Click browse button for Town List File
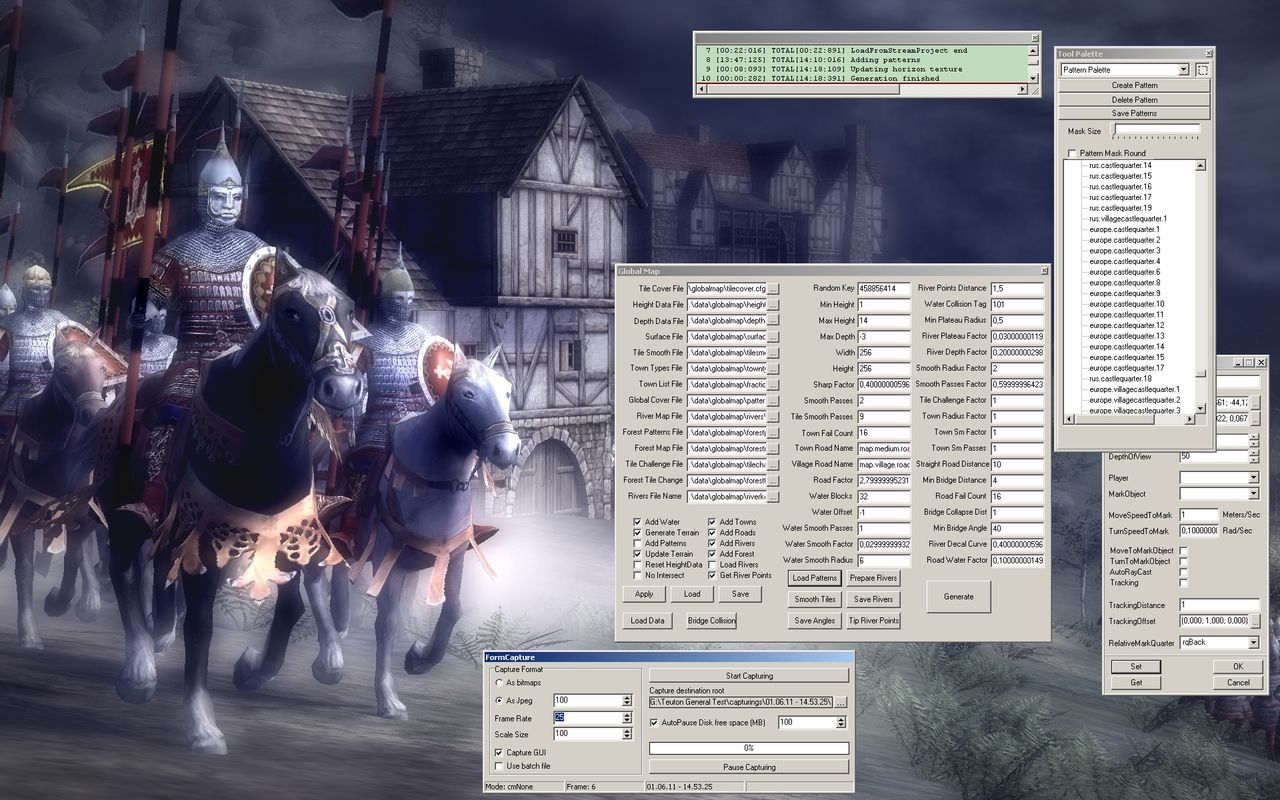 click(773, 385)
